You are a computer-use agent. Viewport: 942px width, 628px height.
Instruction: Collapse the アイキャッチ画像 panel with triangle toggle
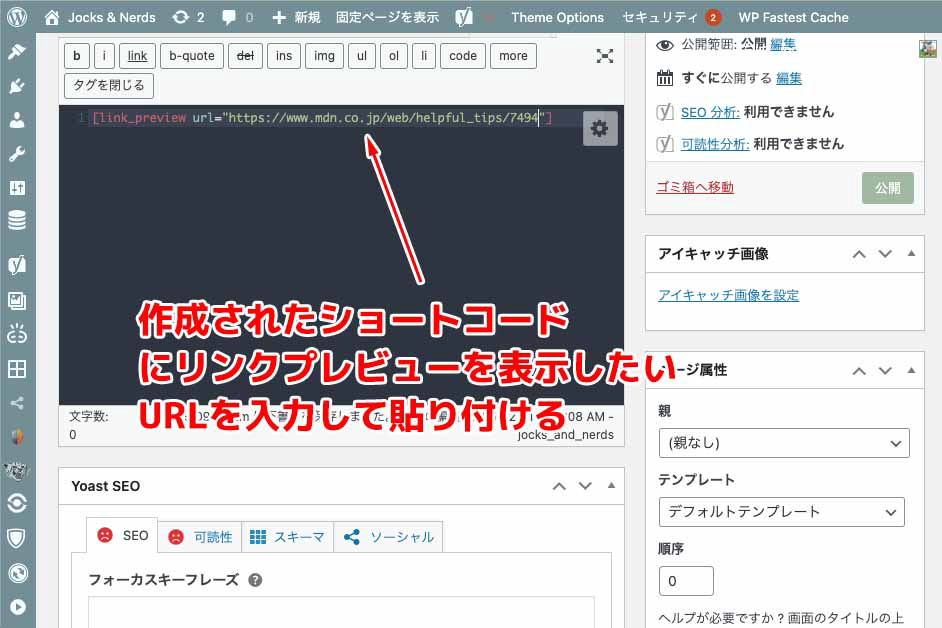tap(911, 254)
